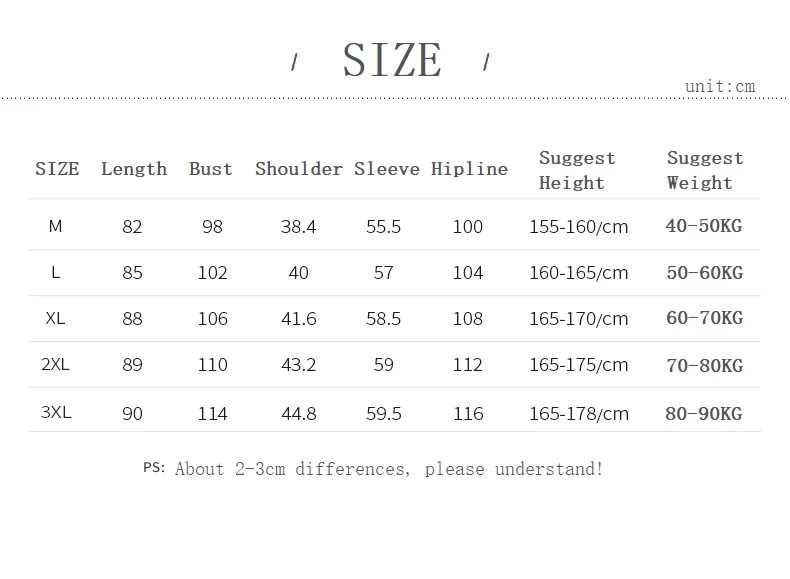Select the Length column header
This screenshot has height=579, width=790.
pyautogui.click(x=134, y=169)
